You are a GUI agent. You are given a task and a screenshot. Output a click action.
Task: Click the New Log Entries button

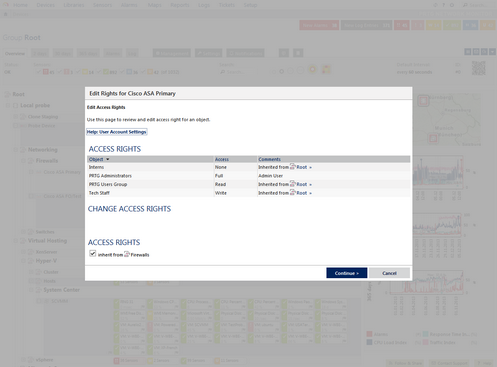pyautogui.click(x=366, y=25)
